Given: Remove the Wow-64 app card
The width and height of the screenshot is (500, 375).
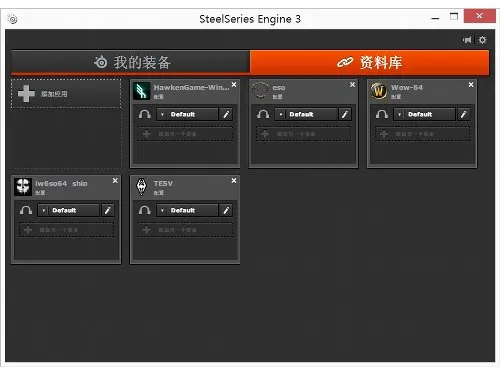Looking at the screenshot, I should pos(471,85).
